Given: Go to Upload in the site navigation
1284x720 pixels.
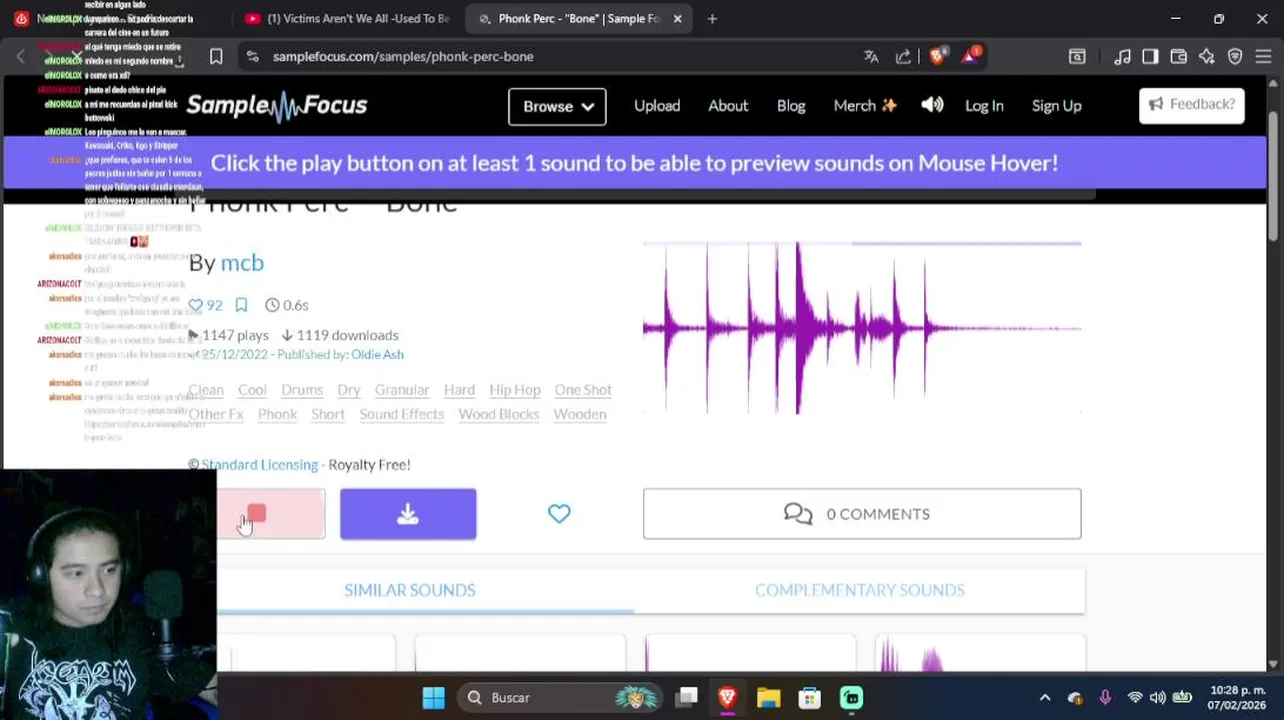Looking at the screenshot, I should click(x=657, y=105).
